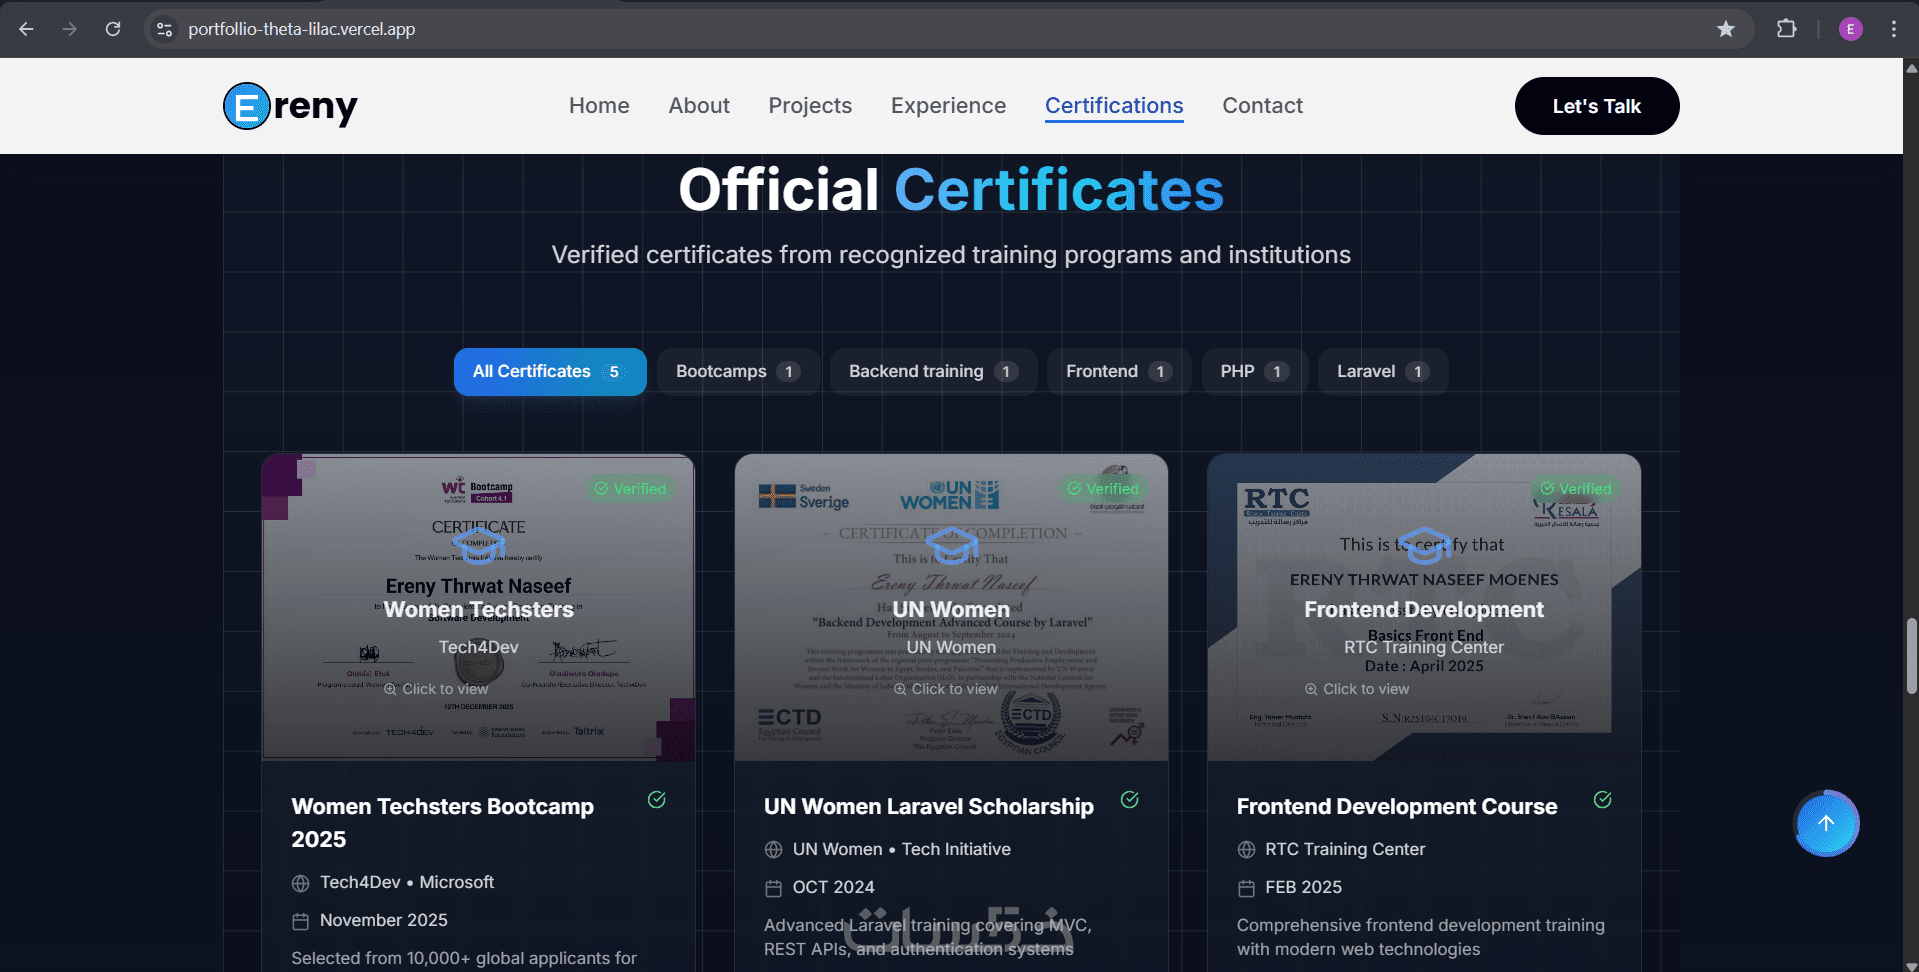Screen dimensions: 1919x972
Task: Open the Chrome profile avatar
Action: (x=1851, y=29)
